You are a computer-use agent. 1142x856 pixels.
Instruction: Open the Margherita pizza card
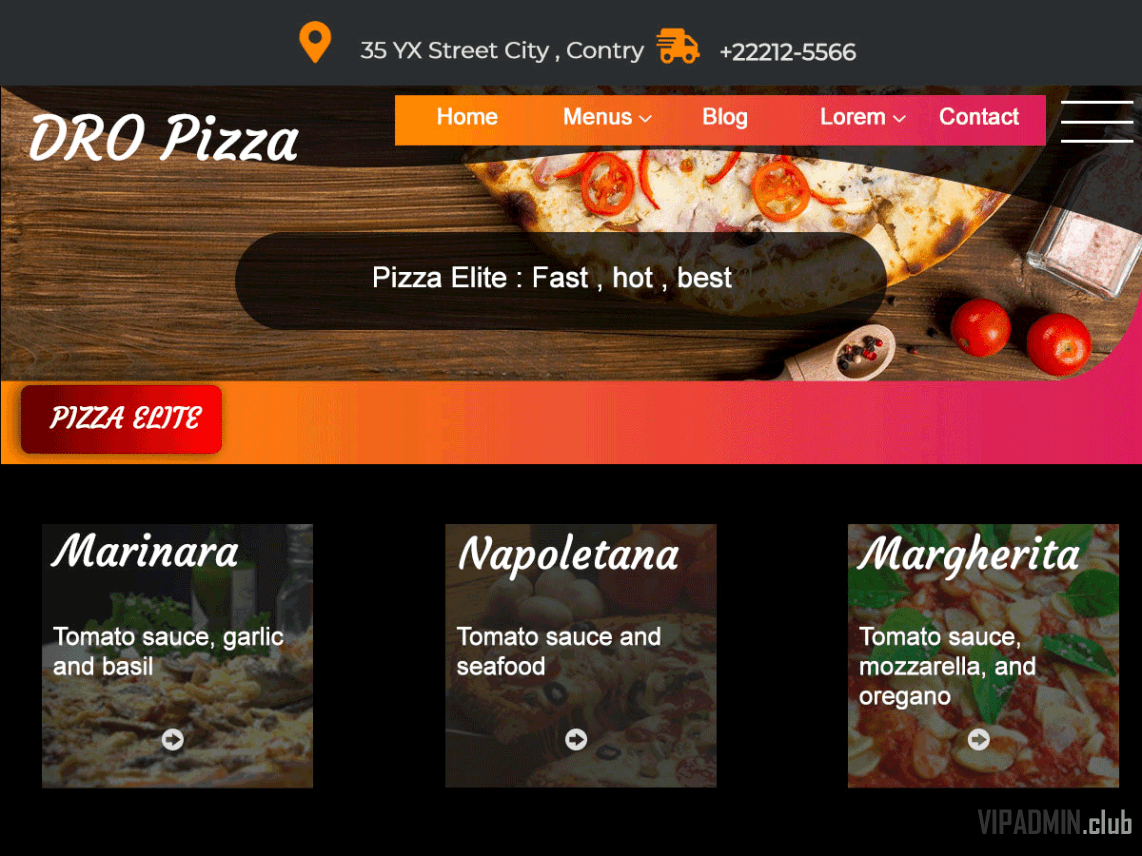pyautogui.click(x=983, y=656)
